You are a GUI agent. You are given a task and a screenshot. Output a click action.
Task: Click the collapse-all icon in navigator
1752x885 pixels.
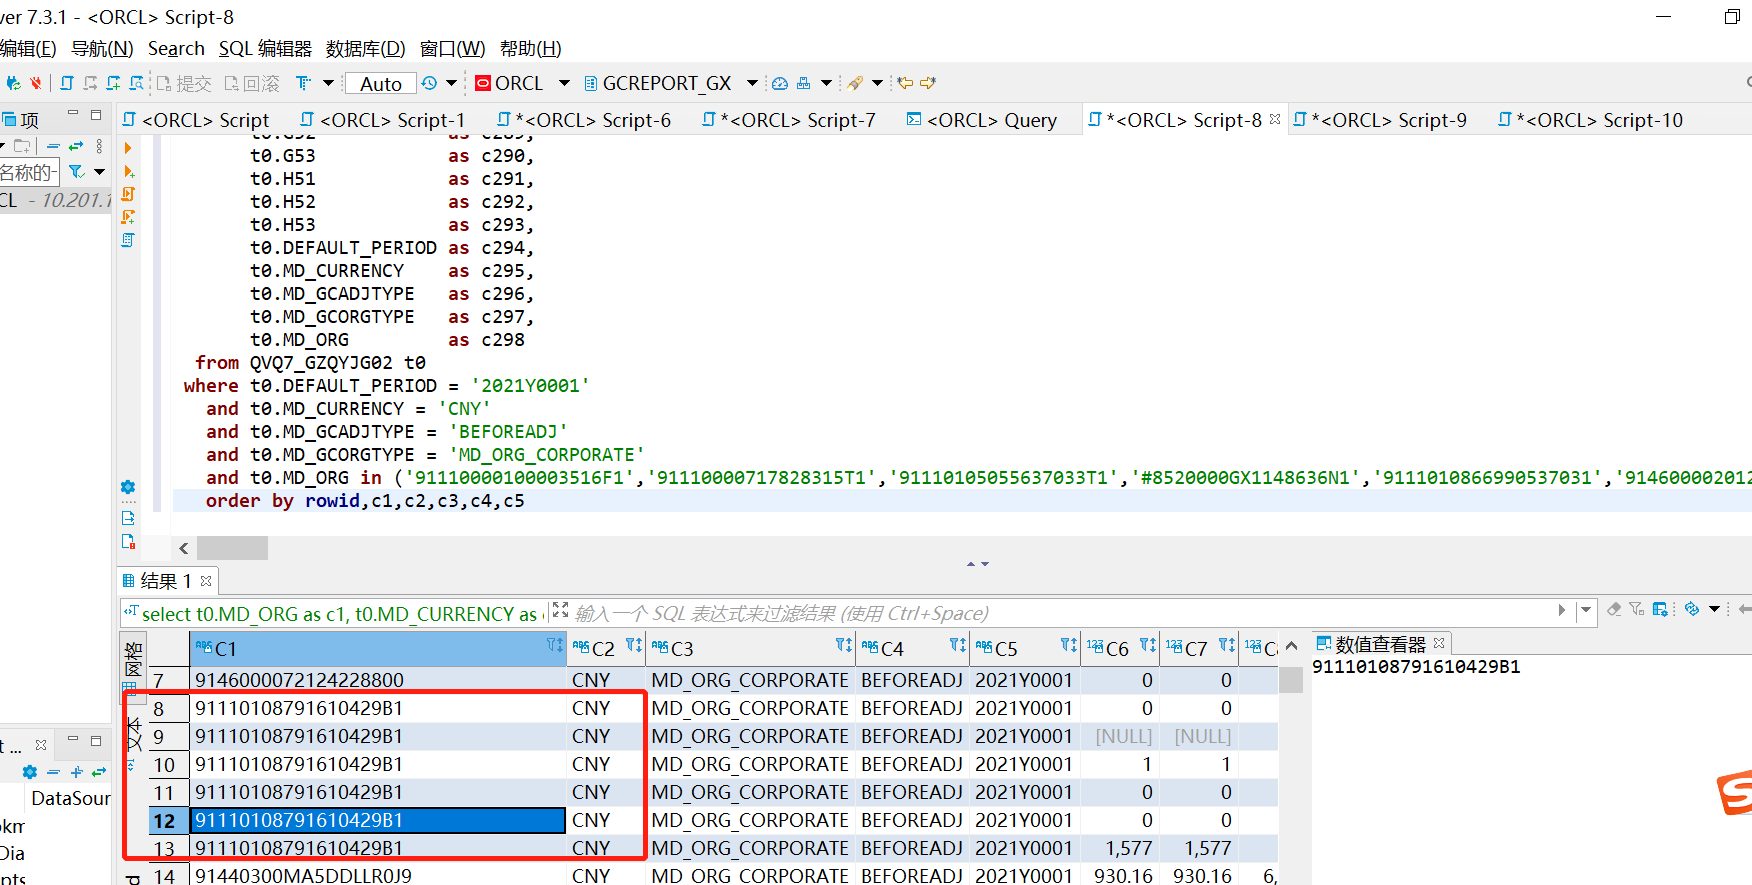pyautogui.click(x=53, y=146)
